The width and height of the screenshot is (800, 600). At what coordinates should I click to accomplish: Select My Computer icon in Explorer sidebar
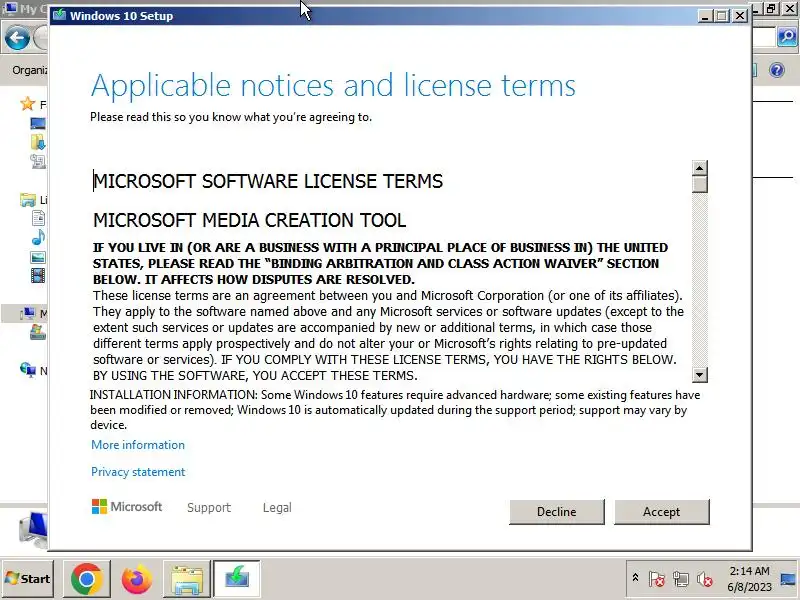pyautogui.click(x=28, y=313)
